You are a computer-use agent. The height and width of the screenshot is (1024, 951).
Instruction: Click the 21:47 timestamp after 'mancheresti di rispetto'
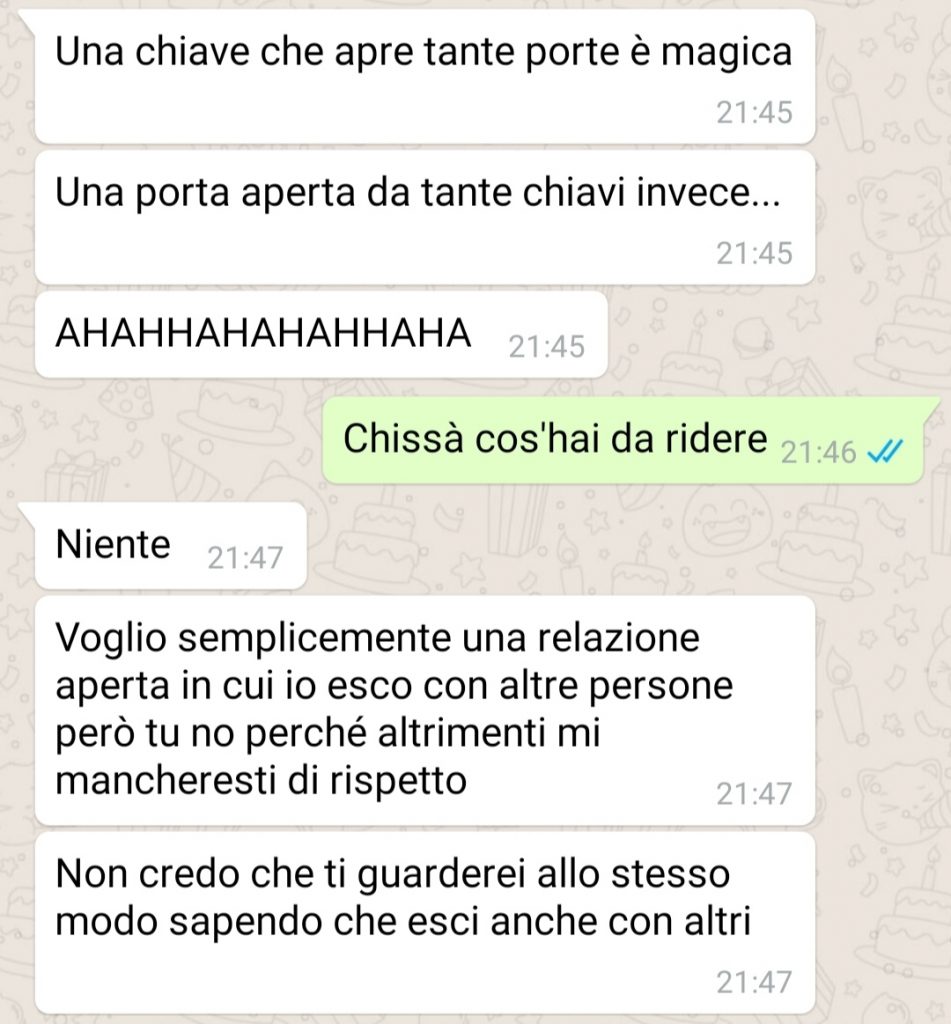click(754, 794)
